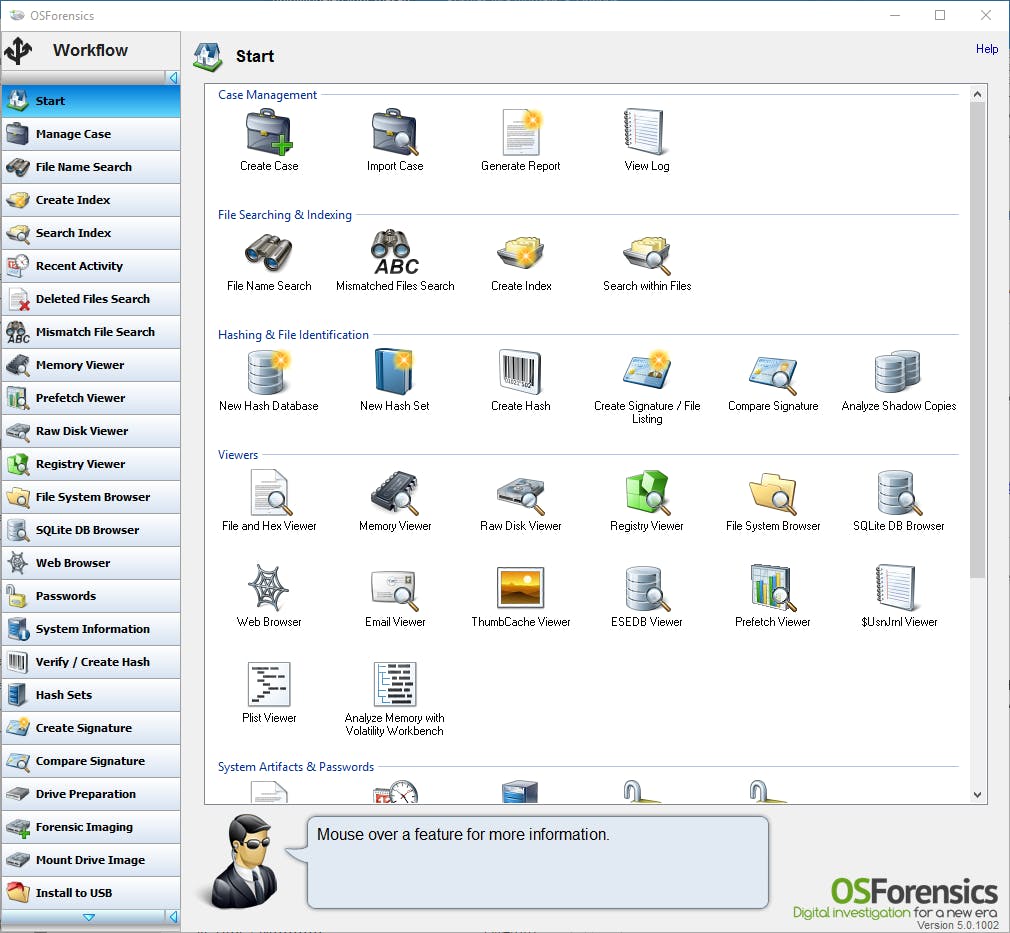The width and height of the screenshot is (1010, 933).
Task: Open Create Signature / File Listing icon
Action: [647, 370]
